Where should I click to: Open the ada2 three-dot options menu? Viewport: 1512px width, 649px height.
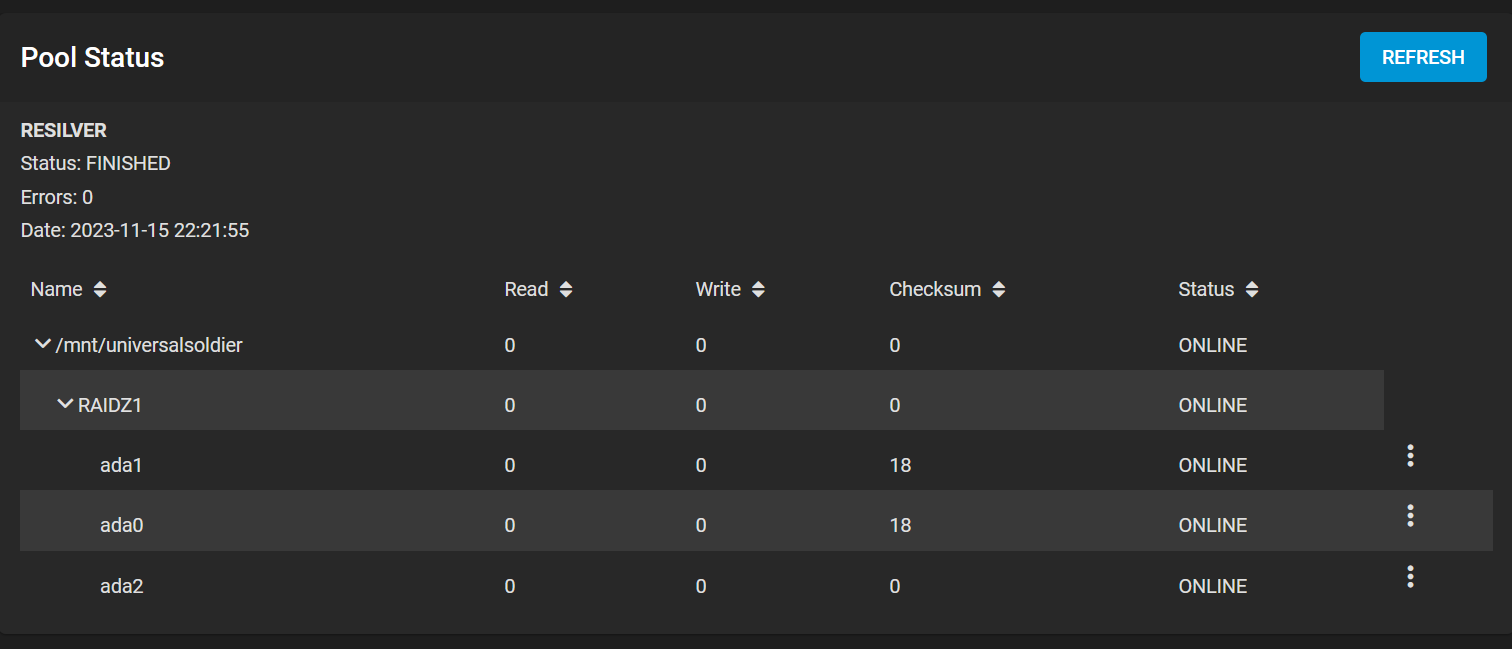coord(1410,577)
